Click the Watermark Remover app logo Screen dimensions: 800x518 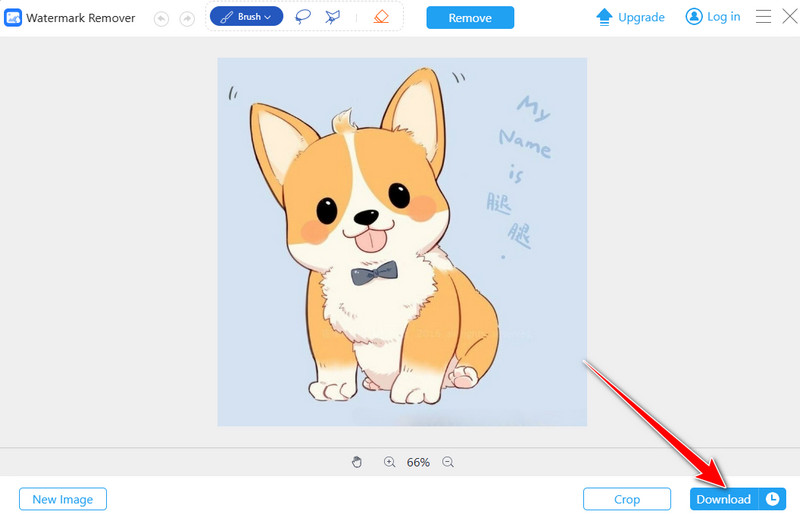(x=13, y=18)
